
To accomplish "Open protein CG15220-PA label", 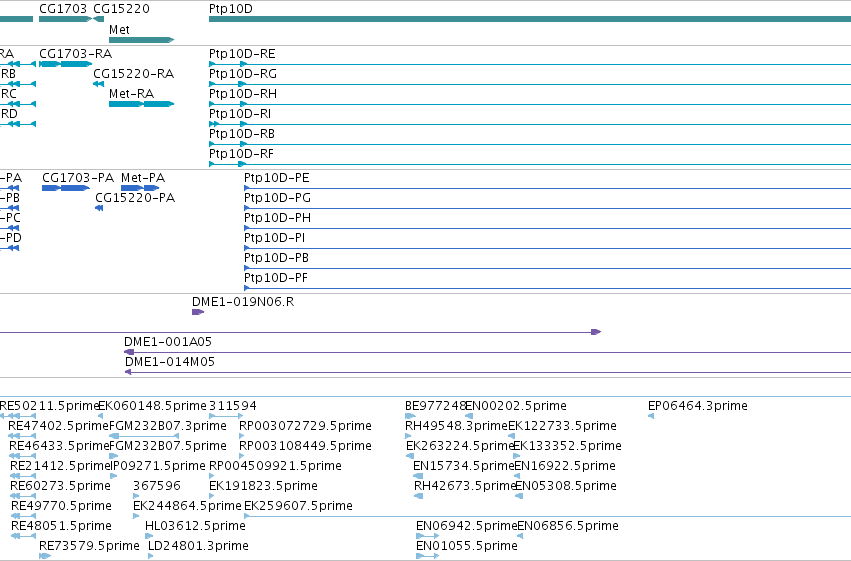I will (x=135, y=198).
